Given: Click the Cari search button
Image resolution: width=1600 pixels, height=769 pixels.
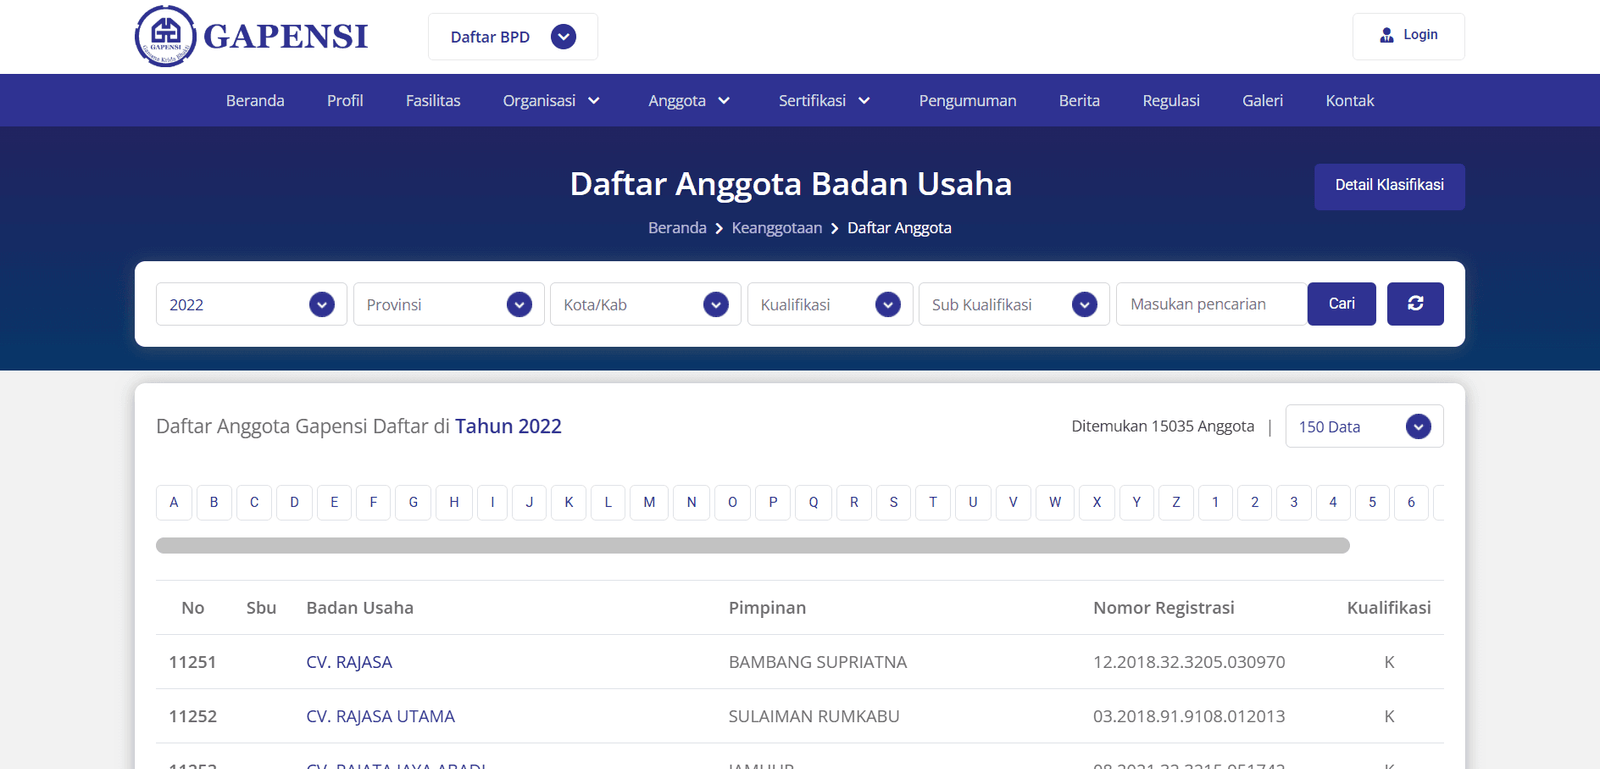Looking at the screenshot, I should pos(1342,304).
